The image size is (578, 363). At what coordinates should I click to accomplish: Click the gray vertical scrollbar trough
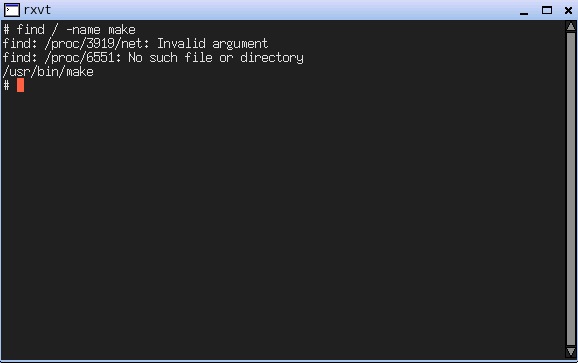click(571, 189)
